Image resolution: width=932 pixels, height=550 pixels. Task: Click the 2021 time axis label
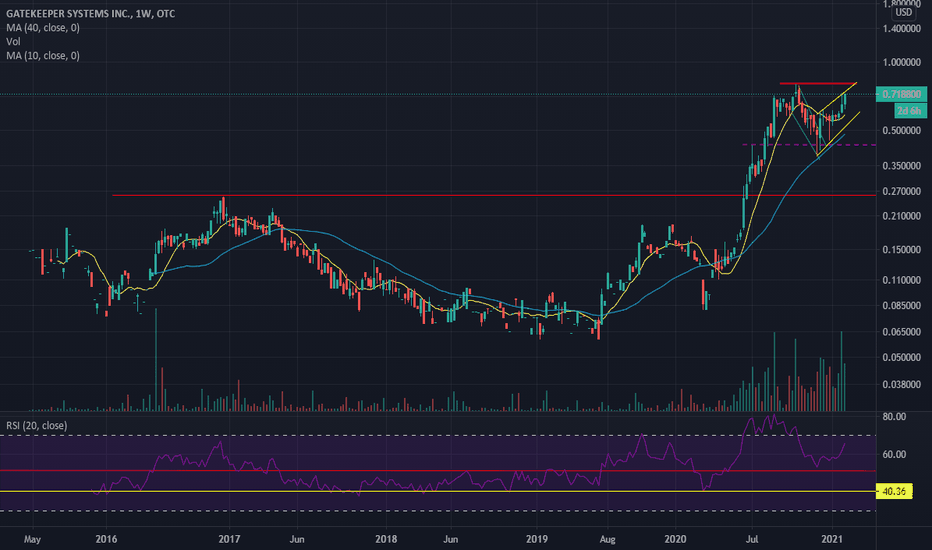[x=832, y=539]
